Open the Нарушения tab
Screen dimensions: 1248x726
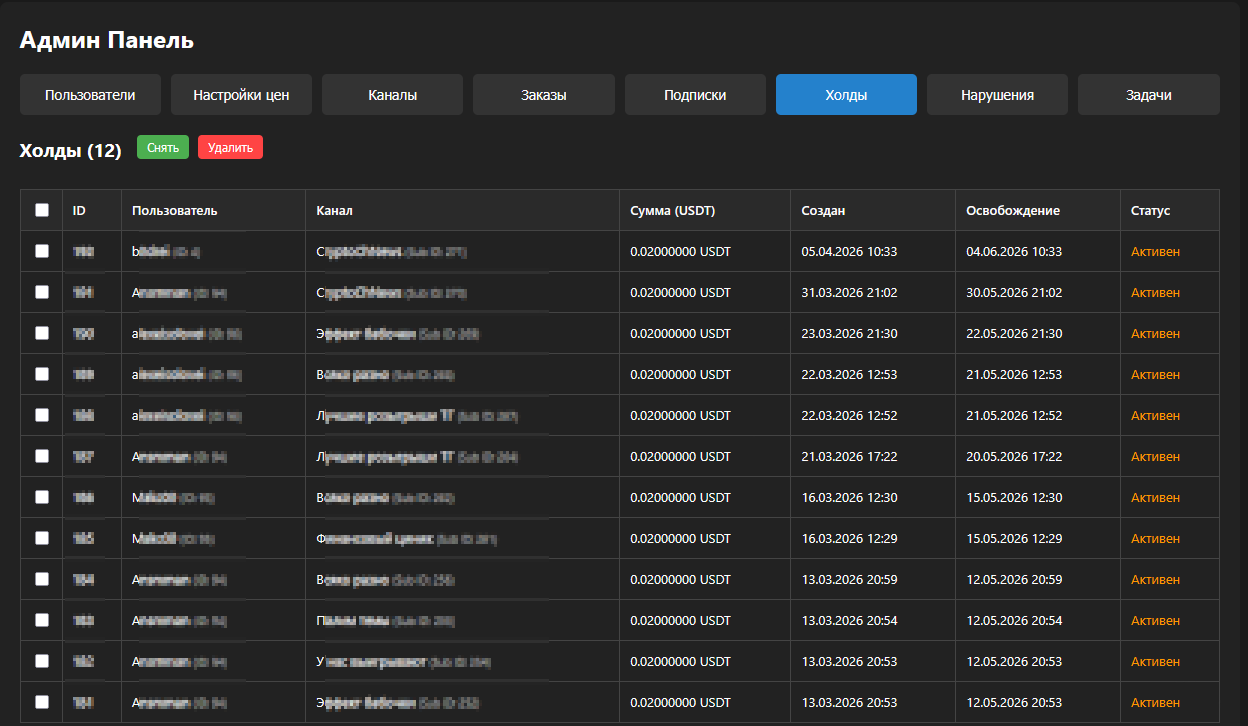pyautogui.click(x=997, y=95)
